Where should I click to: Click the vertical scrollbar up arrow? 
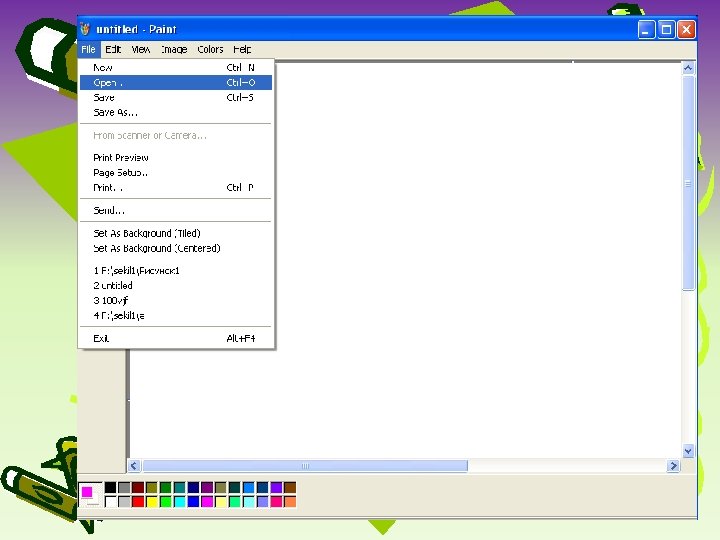click(688, 68)
